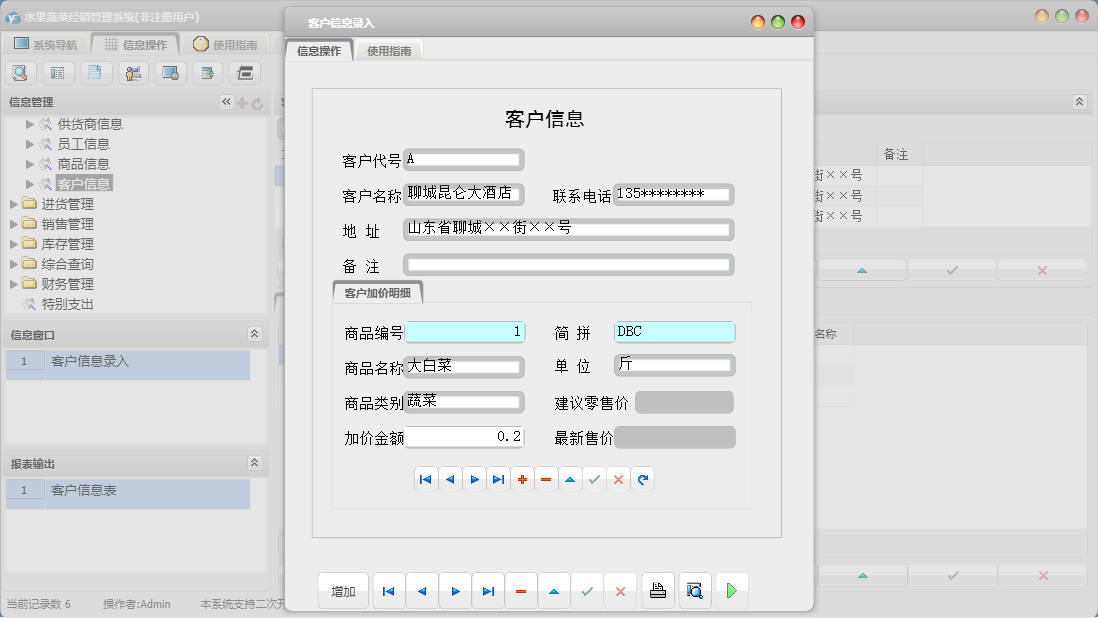Select the 系统导航 tab at the top
This screenshot has height=618, width=1098.
pos(45,43)
